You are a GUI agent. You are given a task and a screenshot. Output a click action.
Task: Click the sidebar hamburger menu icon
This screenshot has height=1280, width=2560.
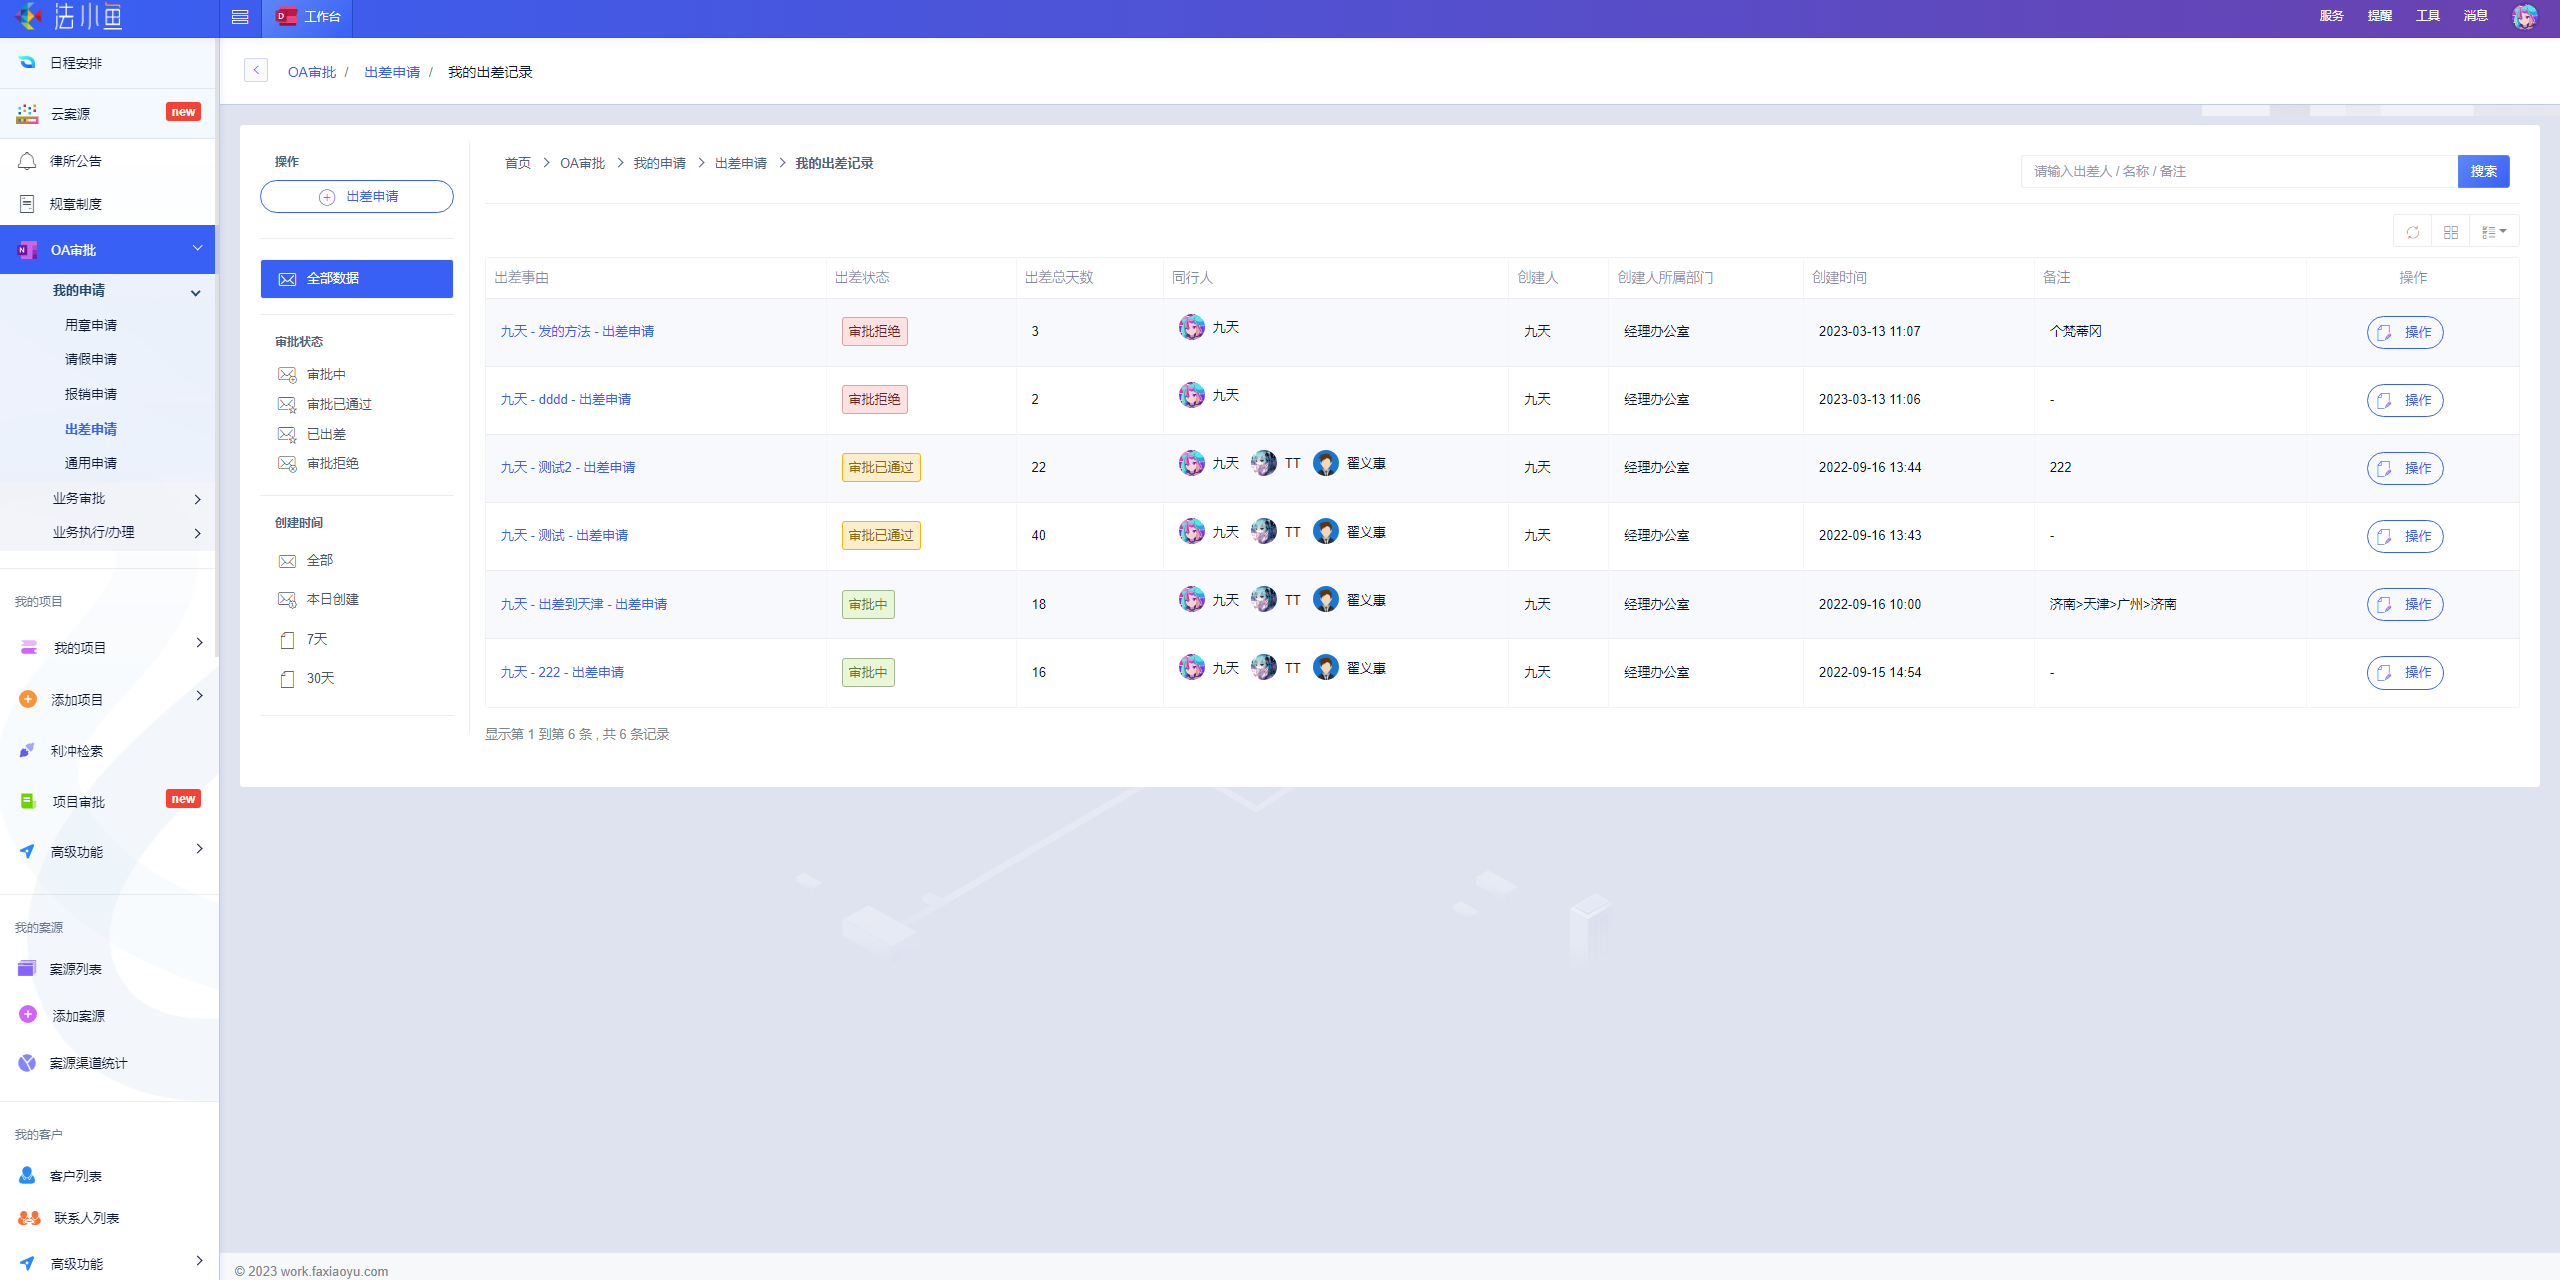[x=240, y=17]
